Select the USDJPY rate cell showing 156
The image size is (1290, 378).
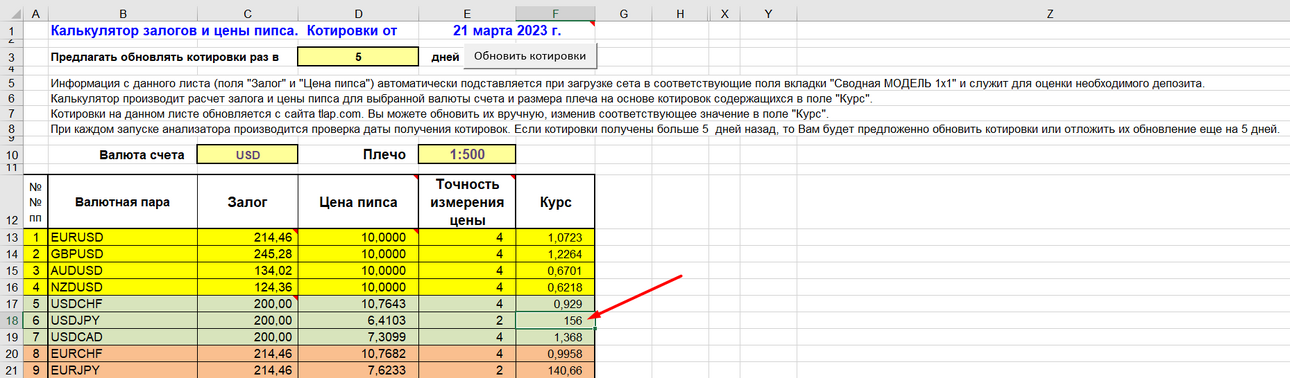[x=555, y=320]
